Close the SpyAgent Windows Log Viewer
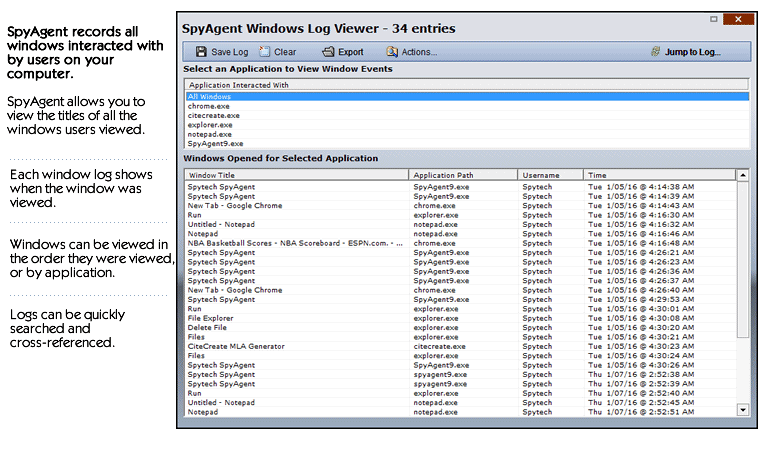 738,19
